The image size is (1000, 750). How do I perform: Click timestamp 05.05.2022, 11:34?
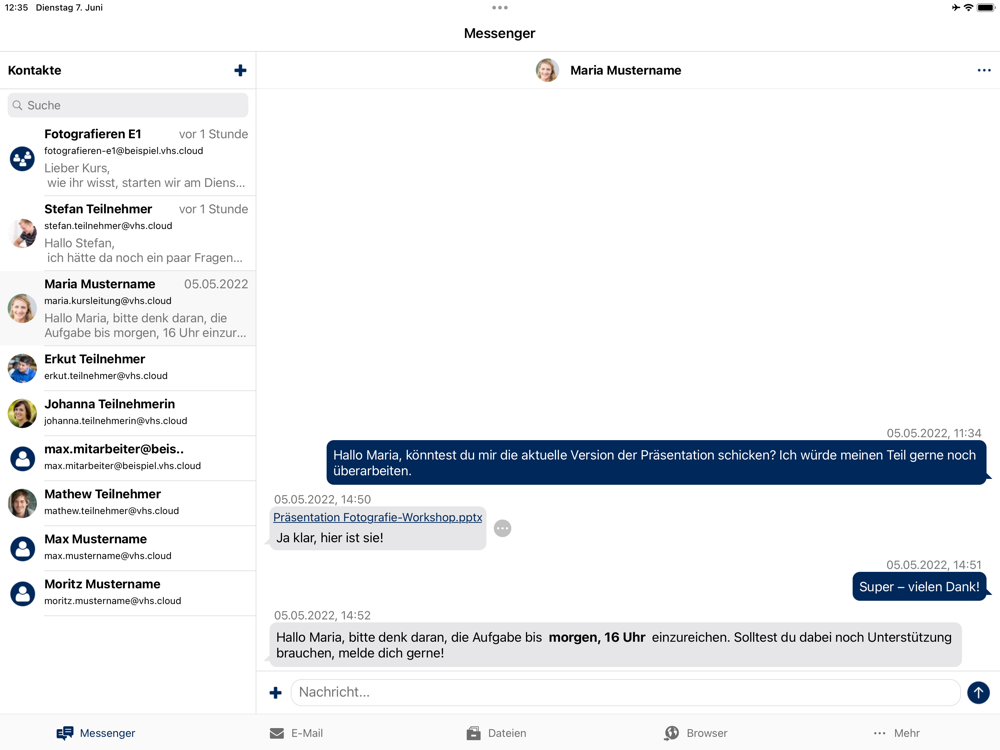point(934,433)
